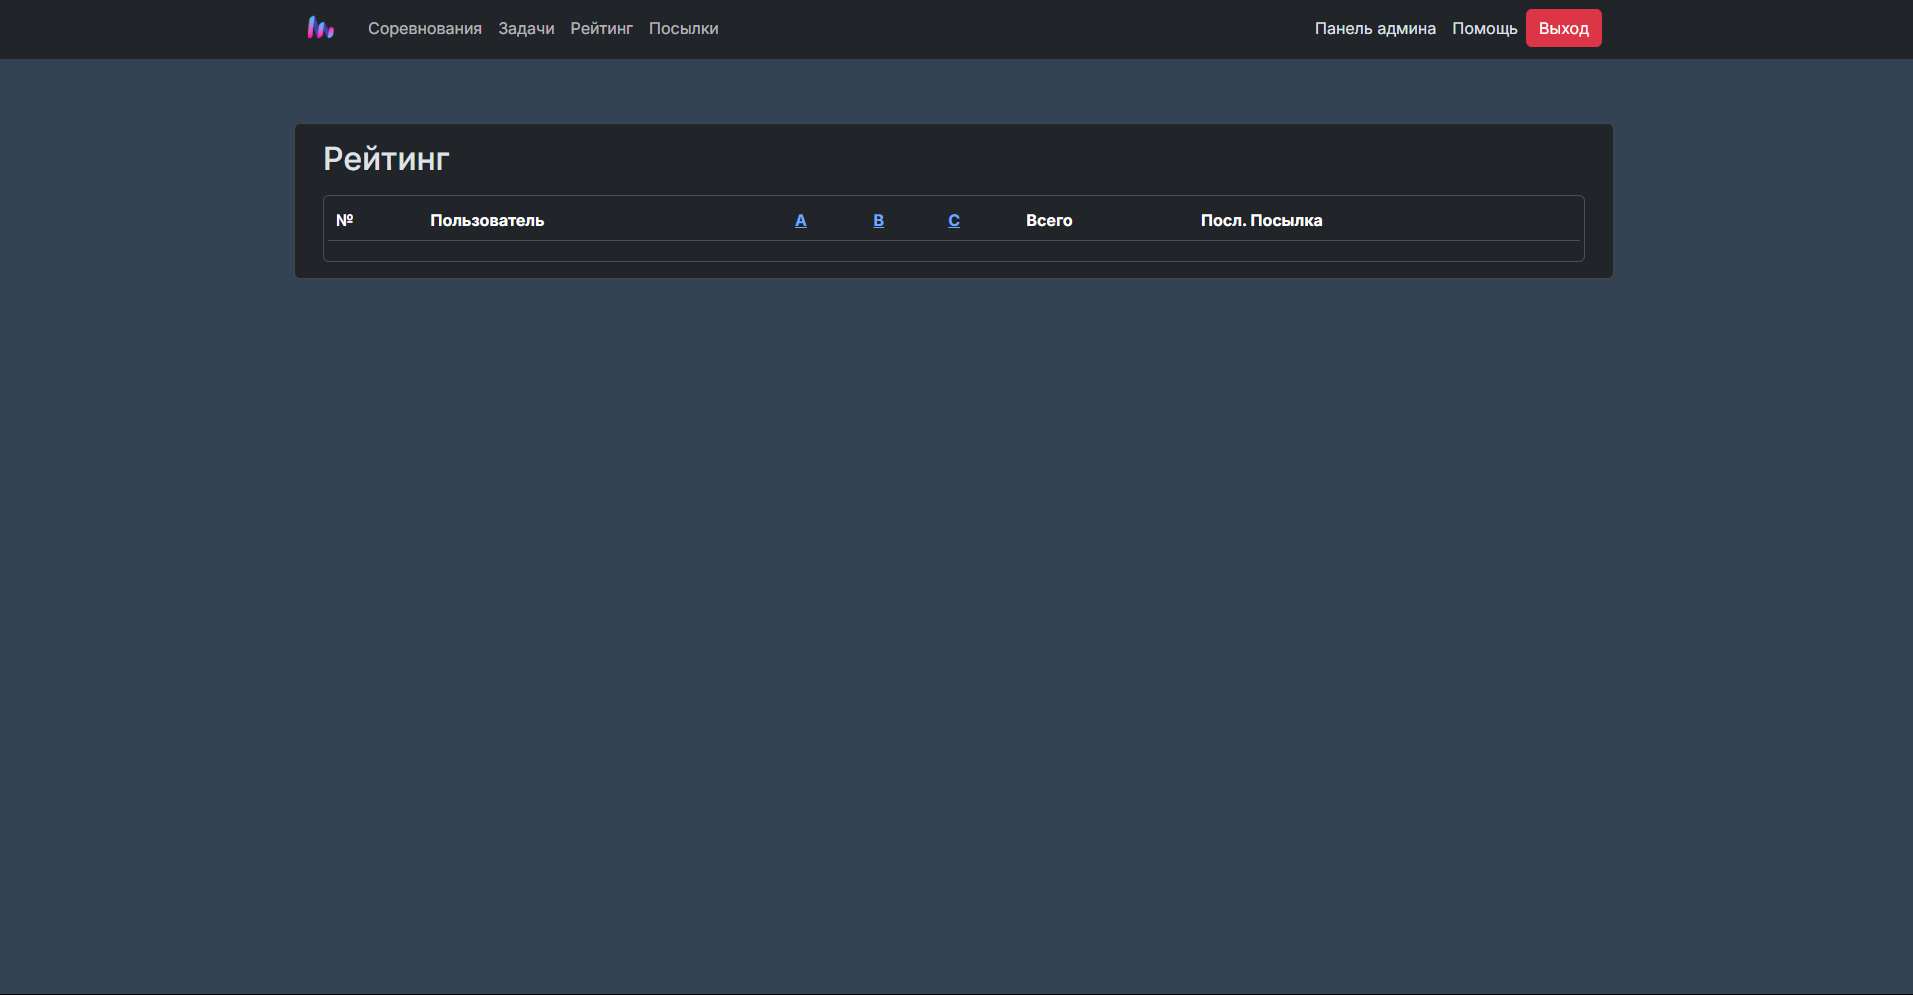Open the Соревнования page
The image size is (1913, 995).
pos(424,29)
